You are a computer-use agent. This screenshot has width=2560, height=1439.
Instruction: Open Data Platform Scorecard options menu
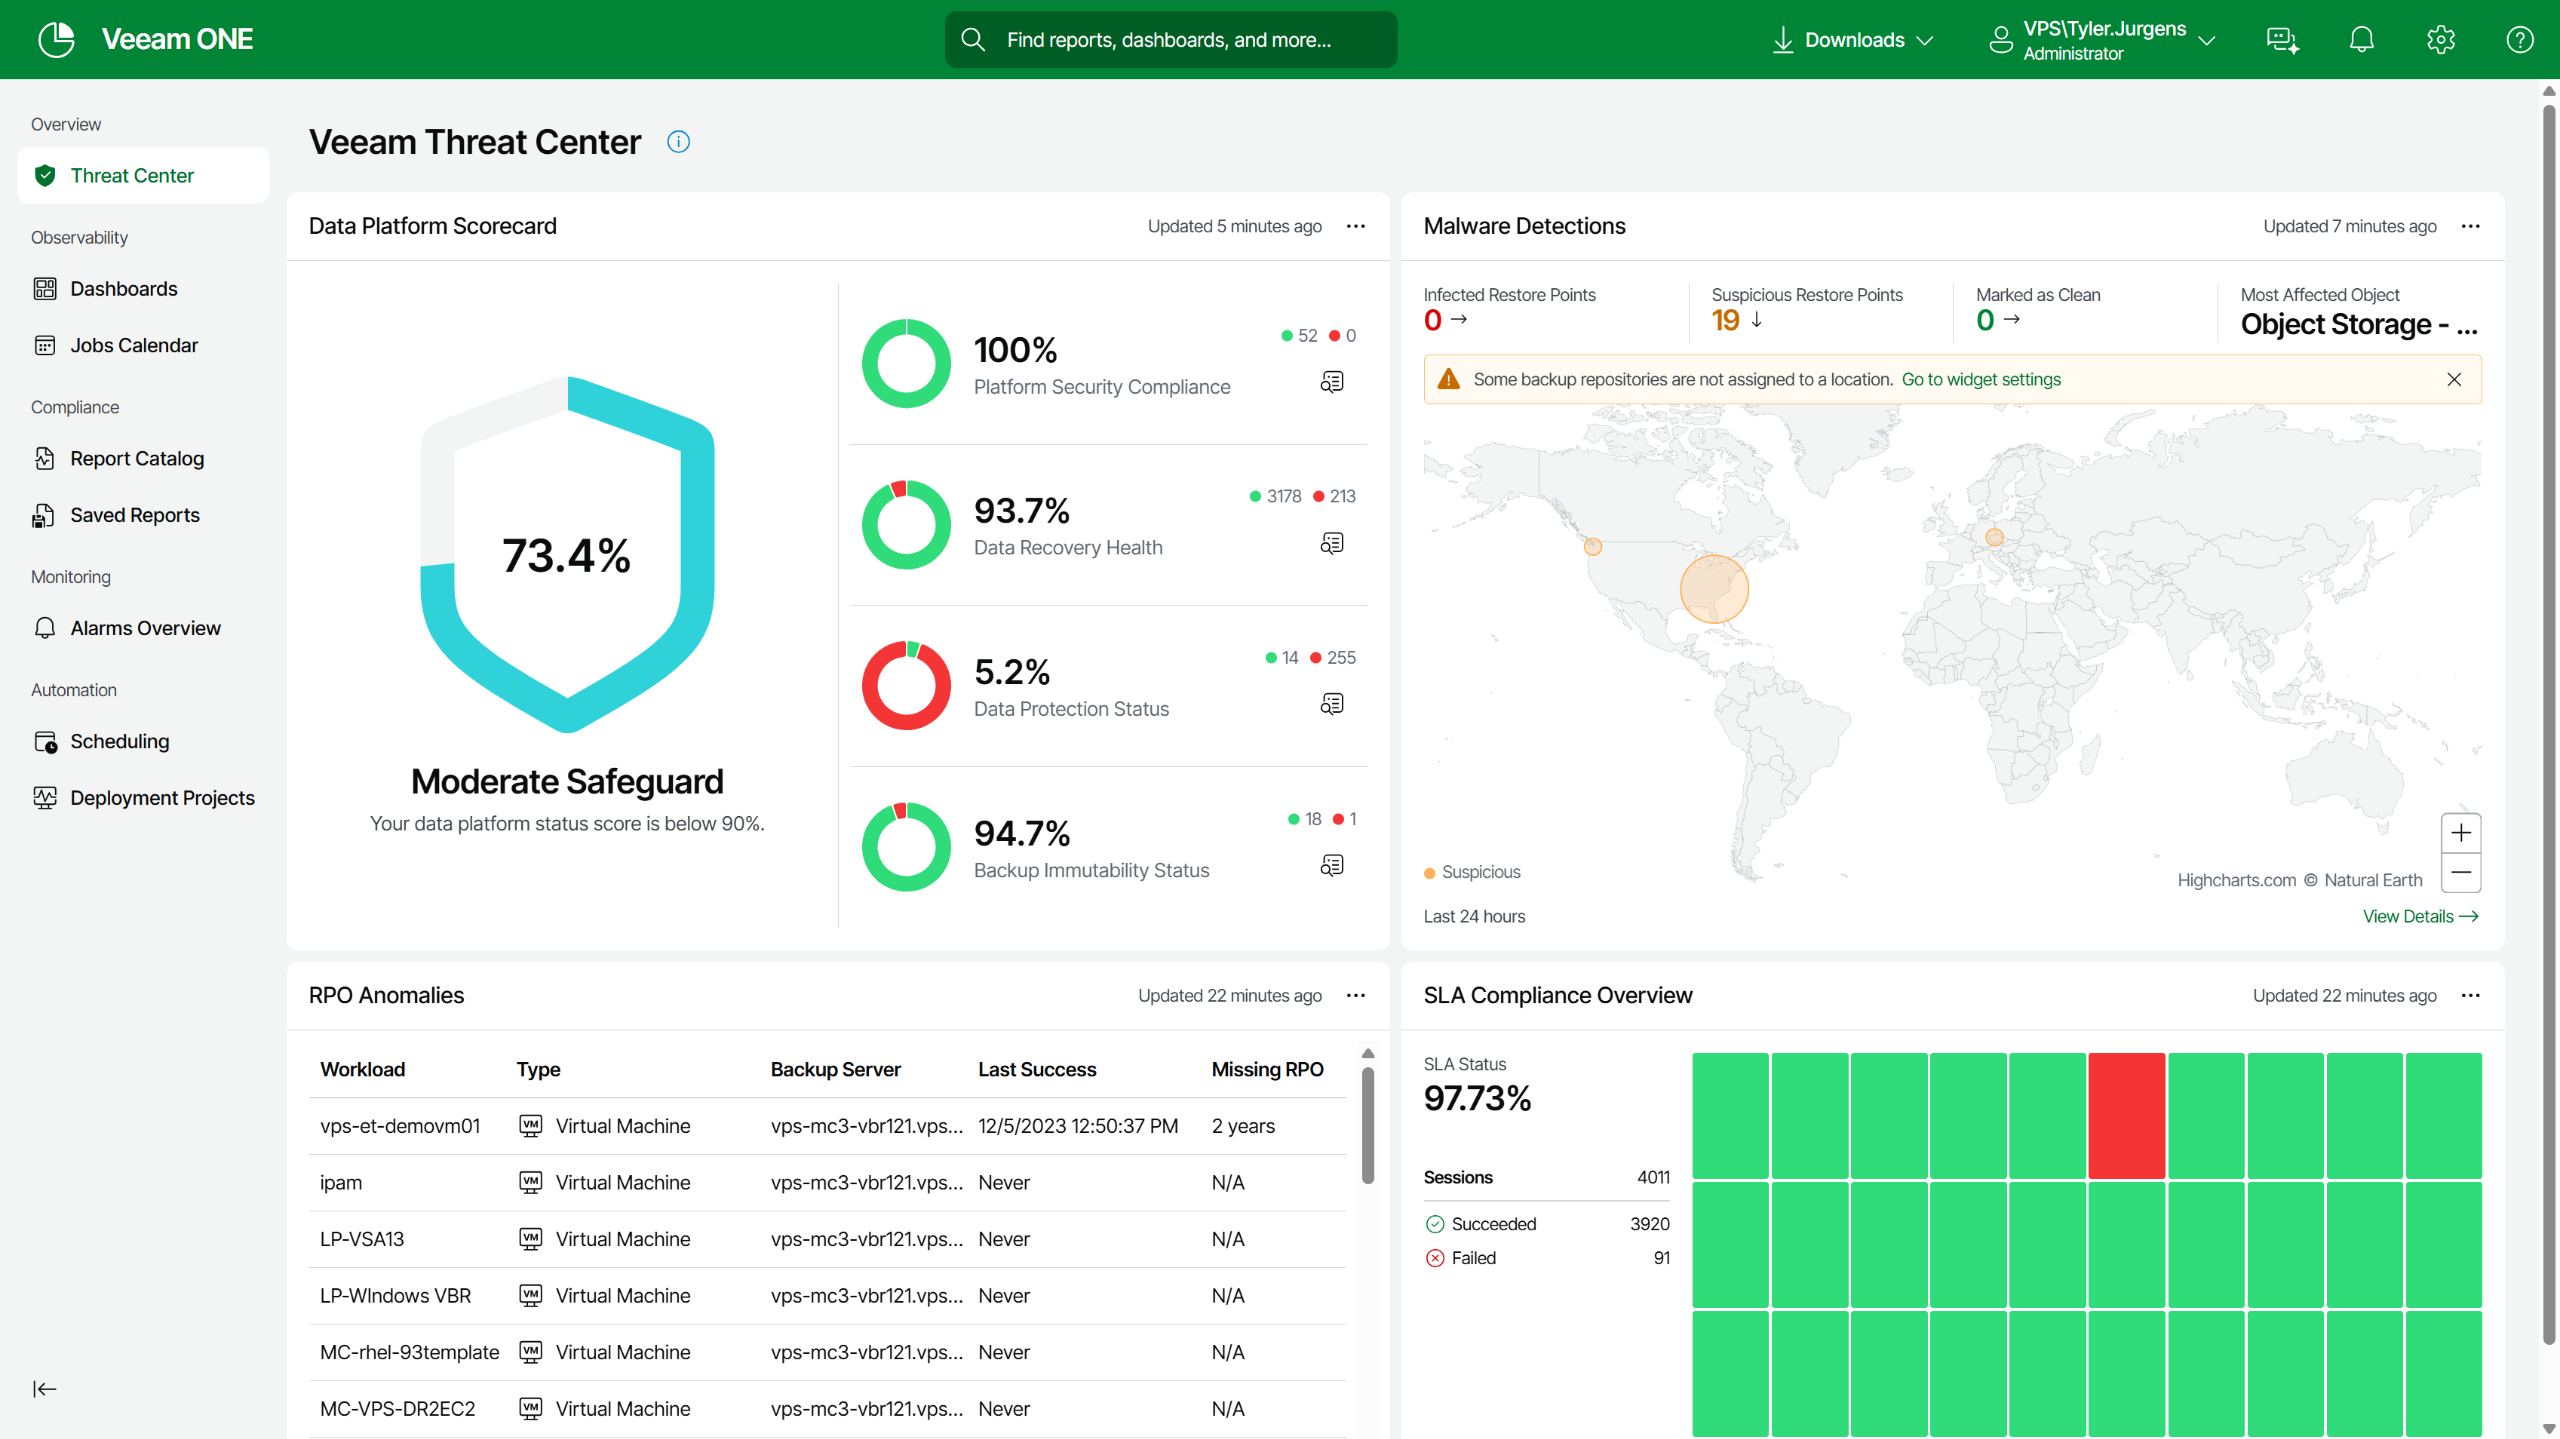(x=1356, y=226)
